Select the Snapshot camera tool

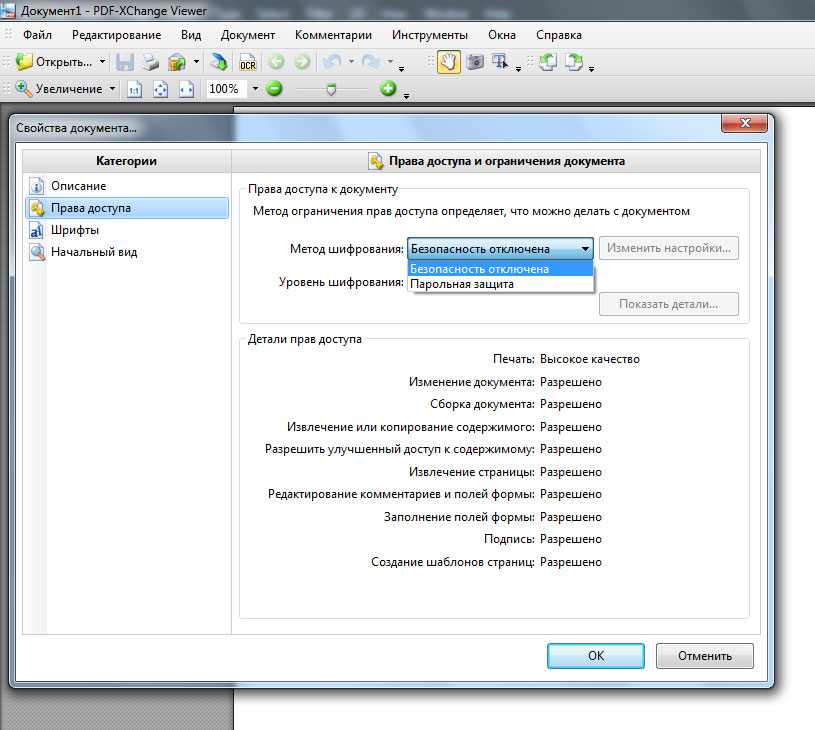(x=475, y=62)
